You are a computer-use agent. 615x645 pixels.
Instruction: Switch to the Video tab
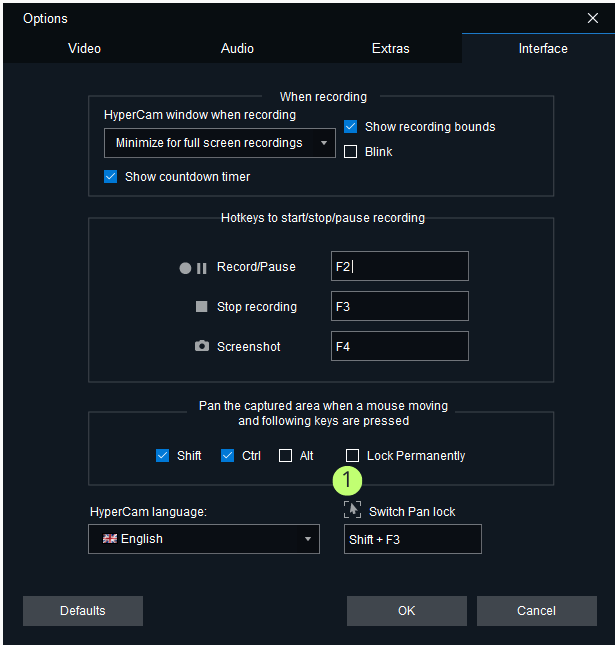(x=84, y=49)
